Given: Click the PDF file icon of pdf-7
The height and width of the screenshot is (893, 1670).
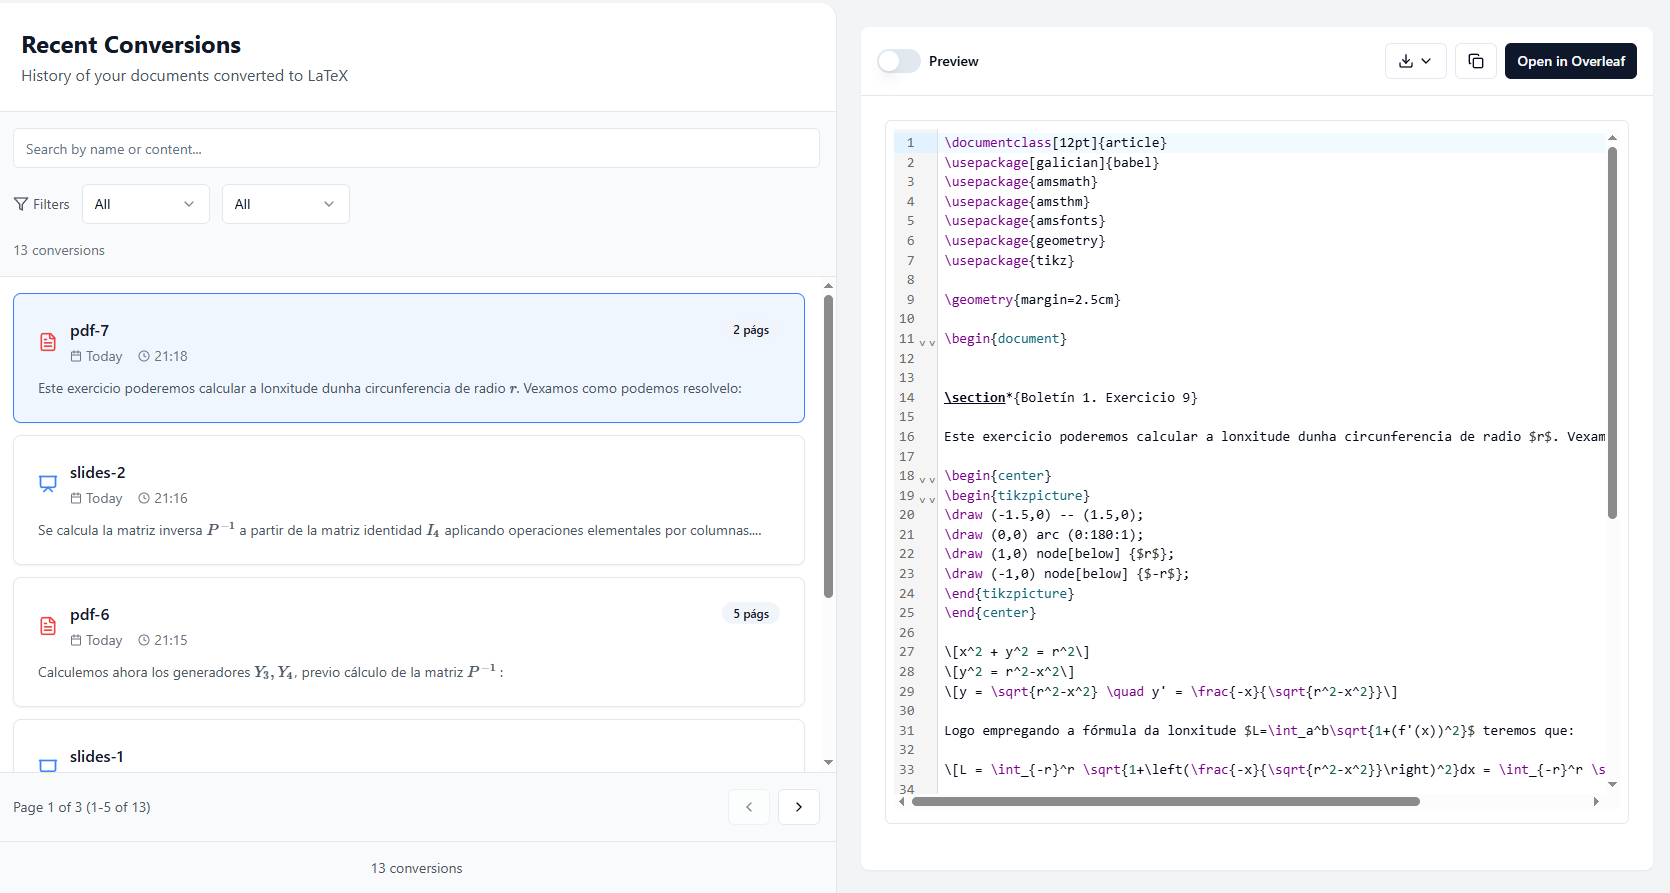Looking at the screenshot, I should pyautogui.click(x=48, y=342).
